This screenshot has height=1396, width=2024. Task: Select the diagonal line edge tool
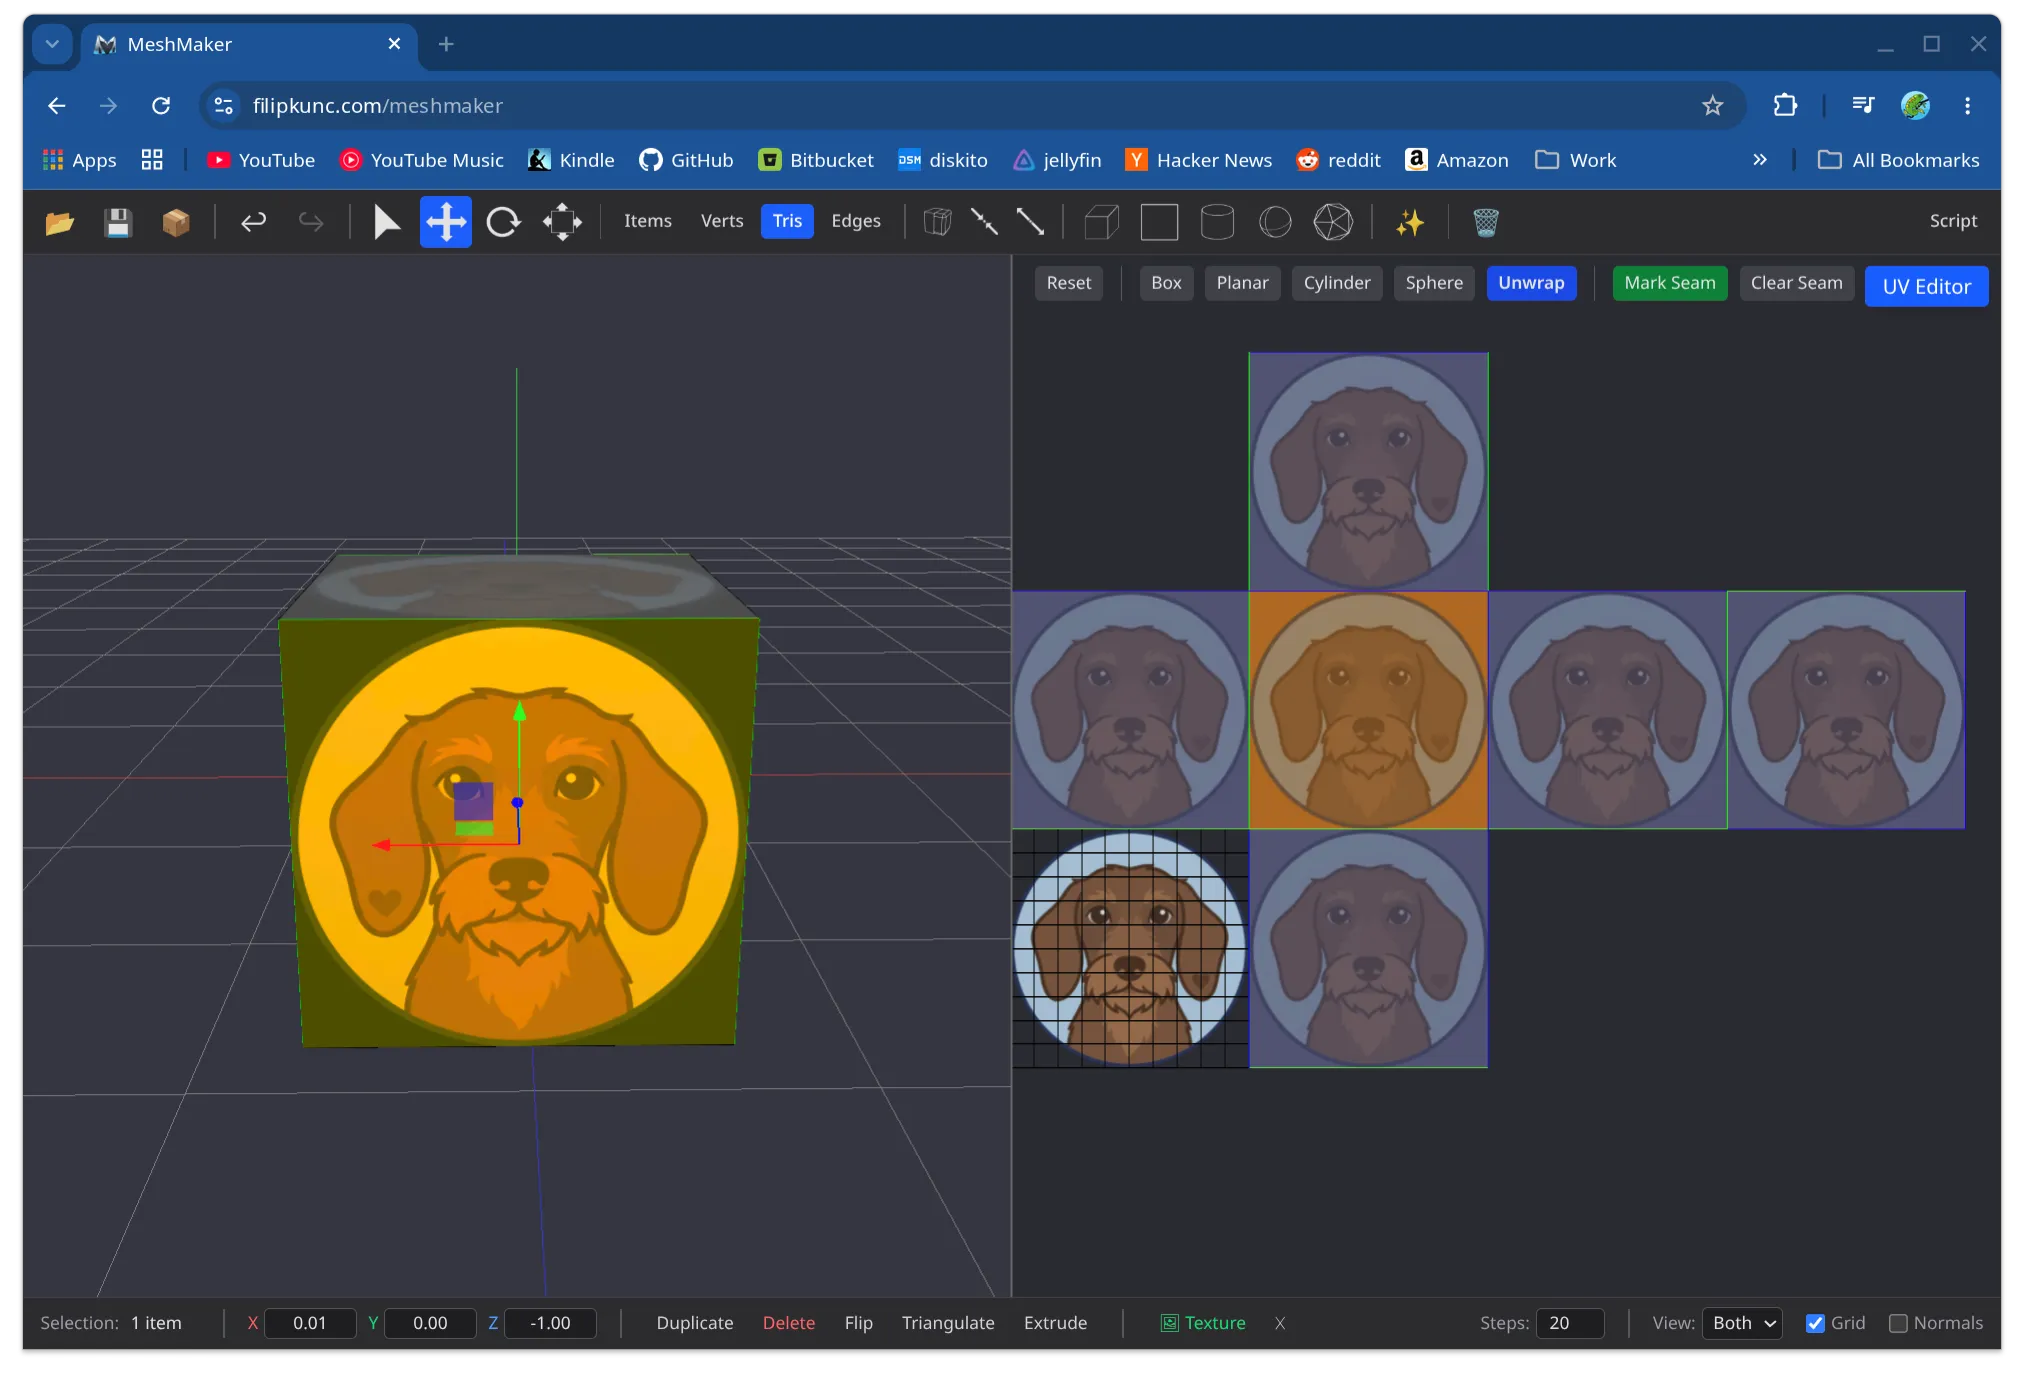[1030, 222]
